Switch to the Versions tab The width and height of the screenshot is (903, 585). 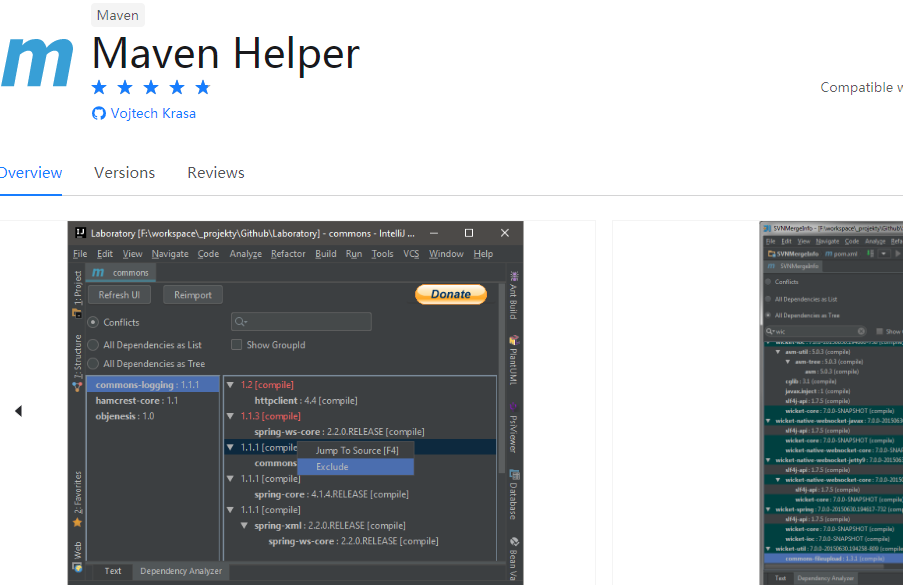[x=124, y=173]
